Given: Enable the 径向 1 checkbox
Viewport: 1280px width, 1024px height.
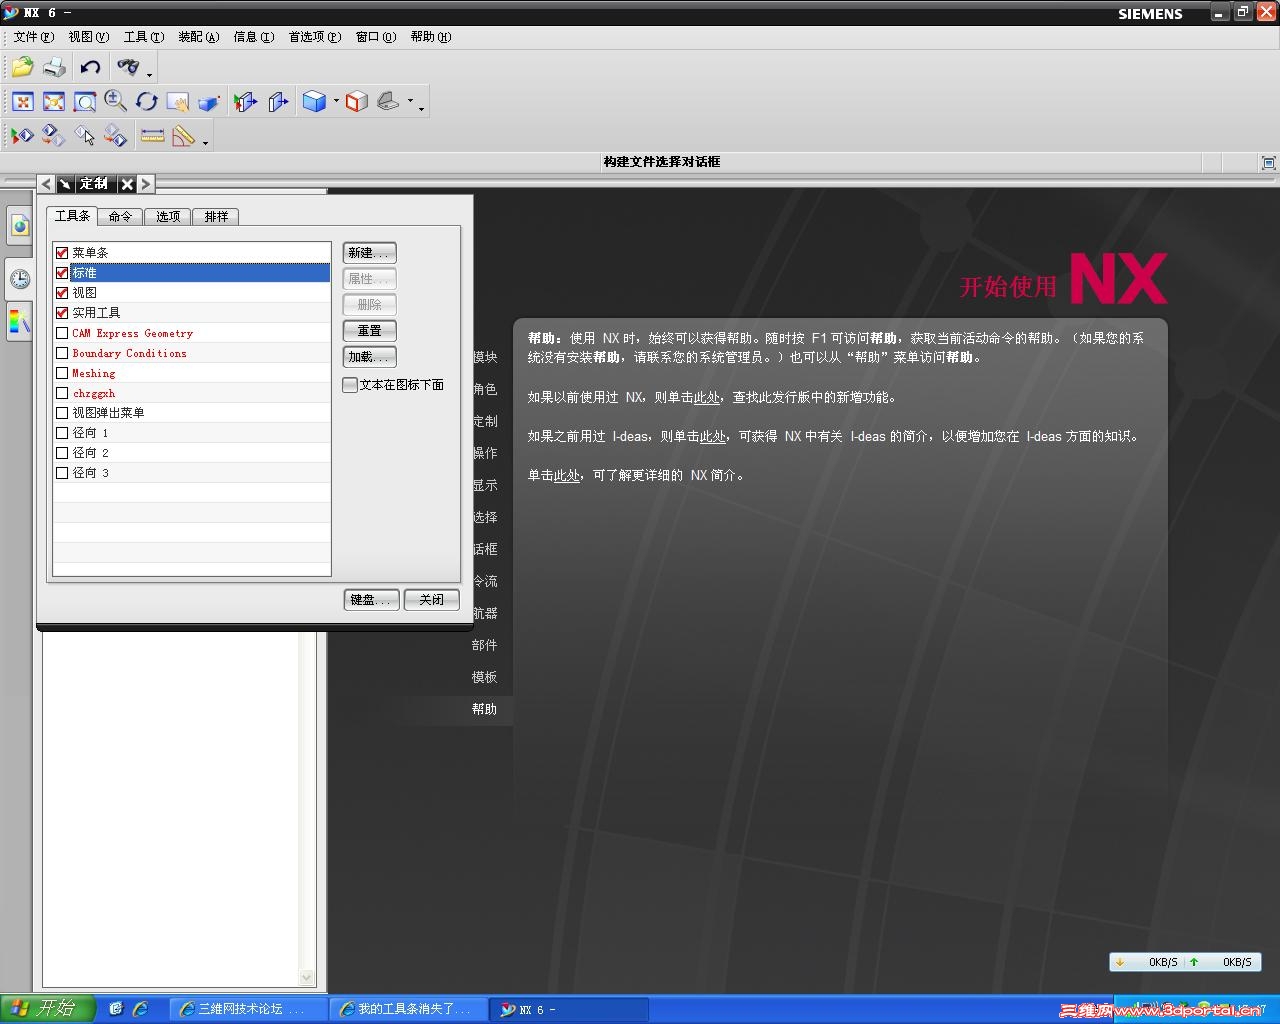Looking at the screenshot, I should [62, 433].
